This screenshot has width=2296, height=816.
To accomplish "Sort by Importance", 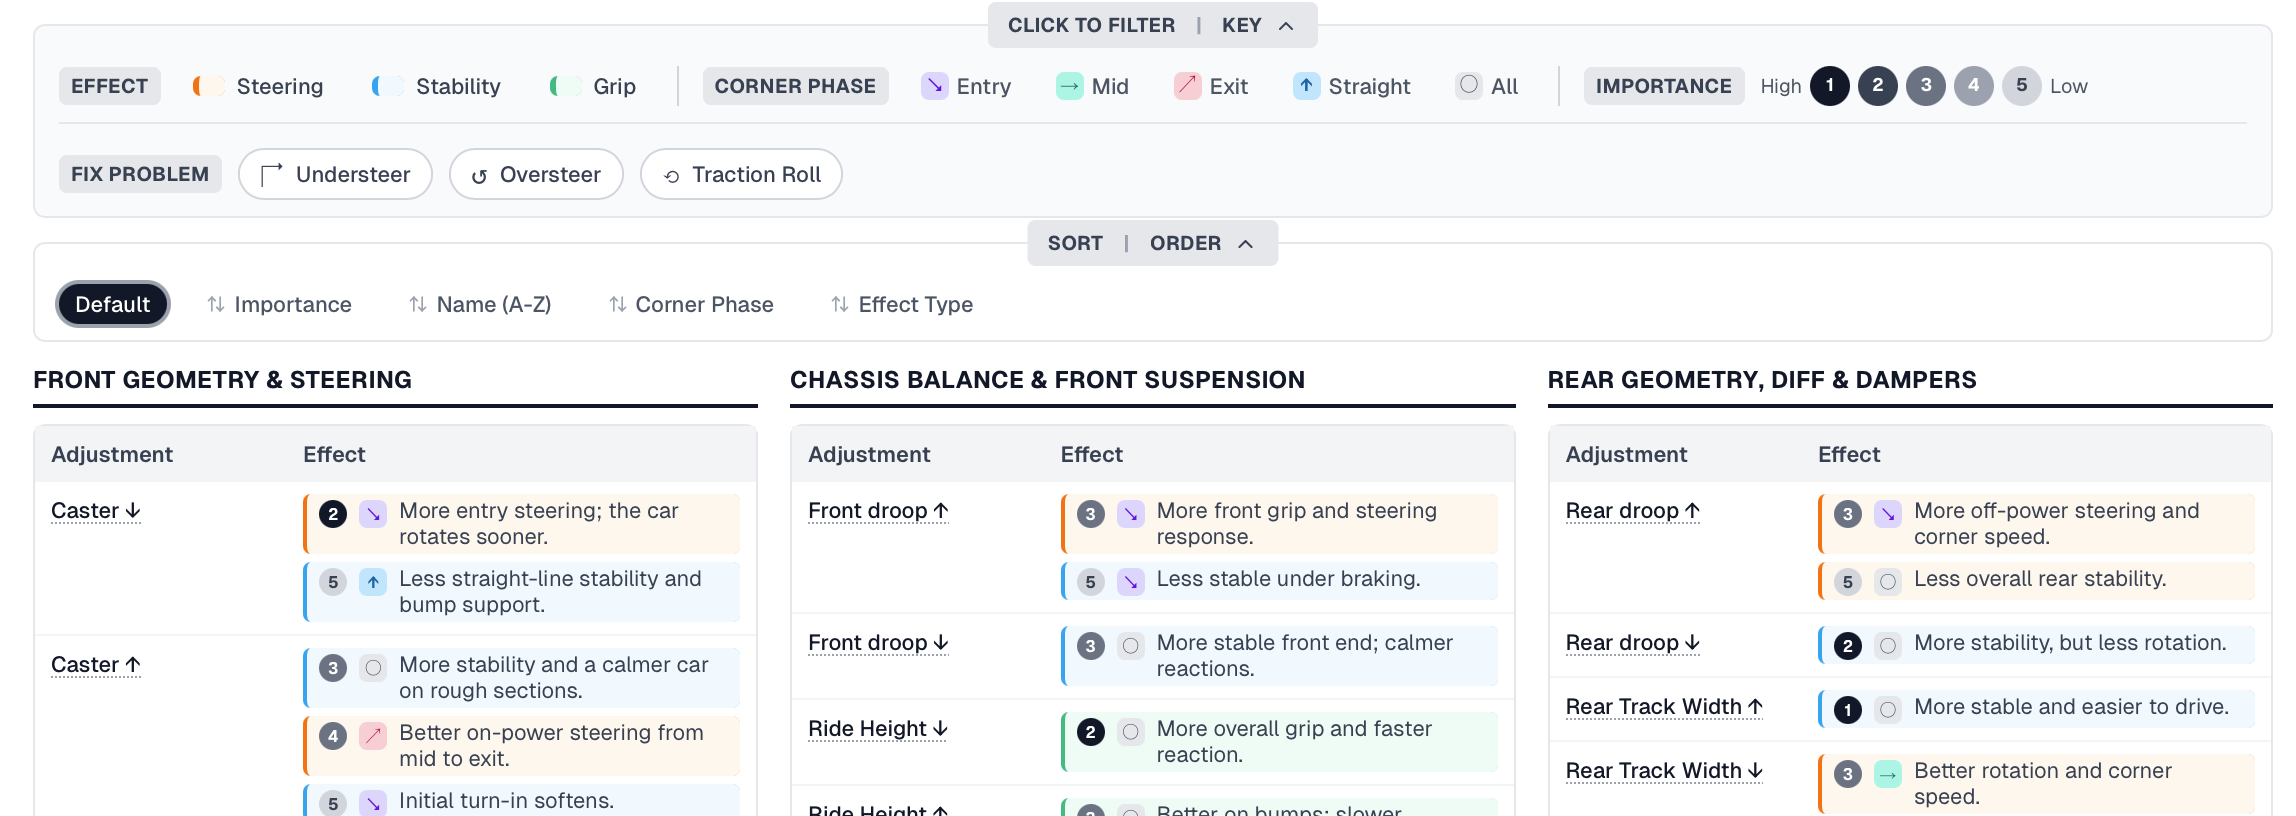I will click(x=279, y=304).
